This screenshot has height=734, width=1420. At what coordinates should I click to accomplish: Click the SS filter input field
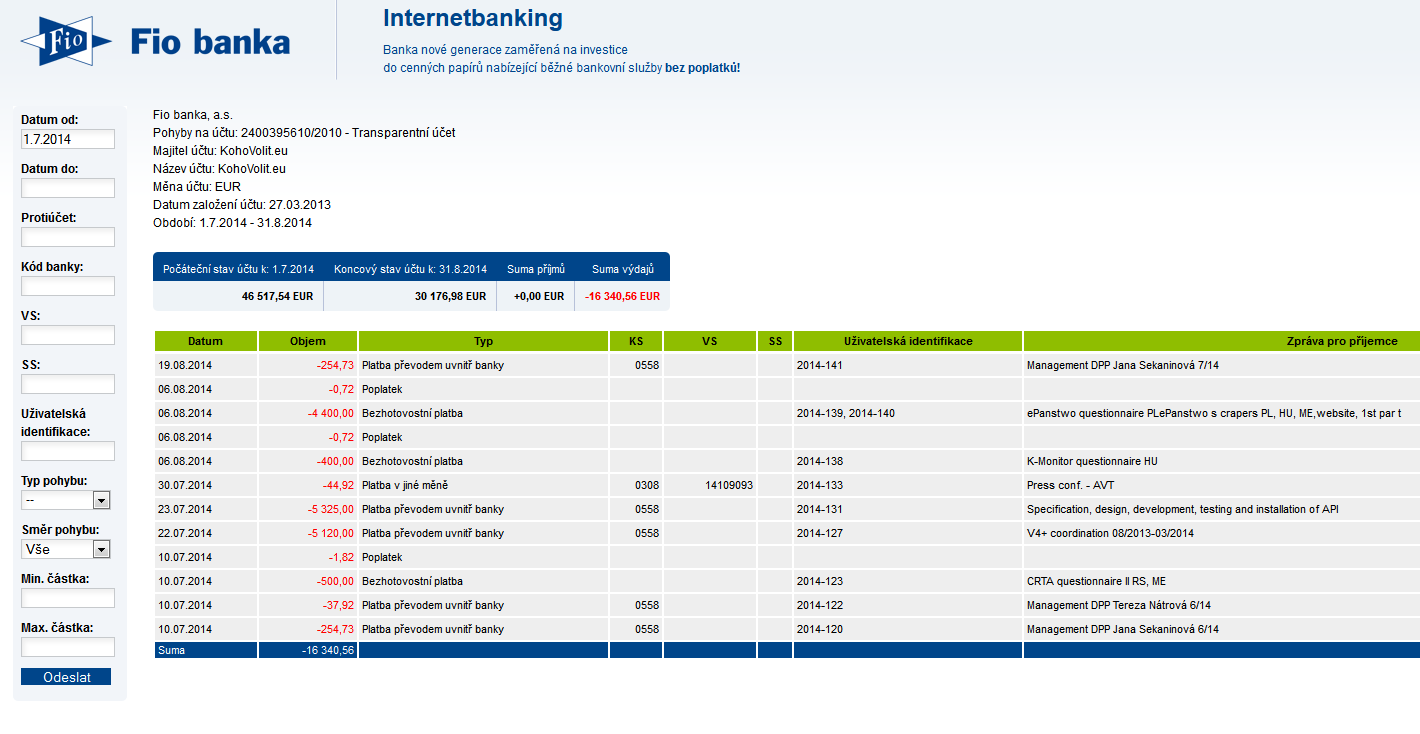[x=68, y=384]
